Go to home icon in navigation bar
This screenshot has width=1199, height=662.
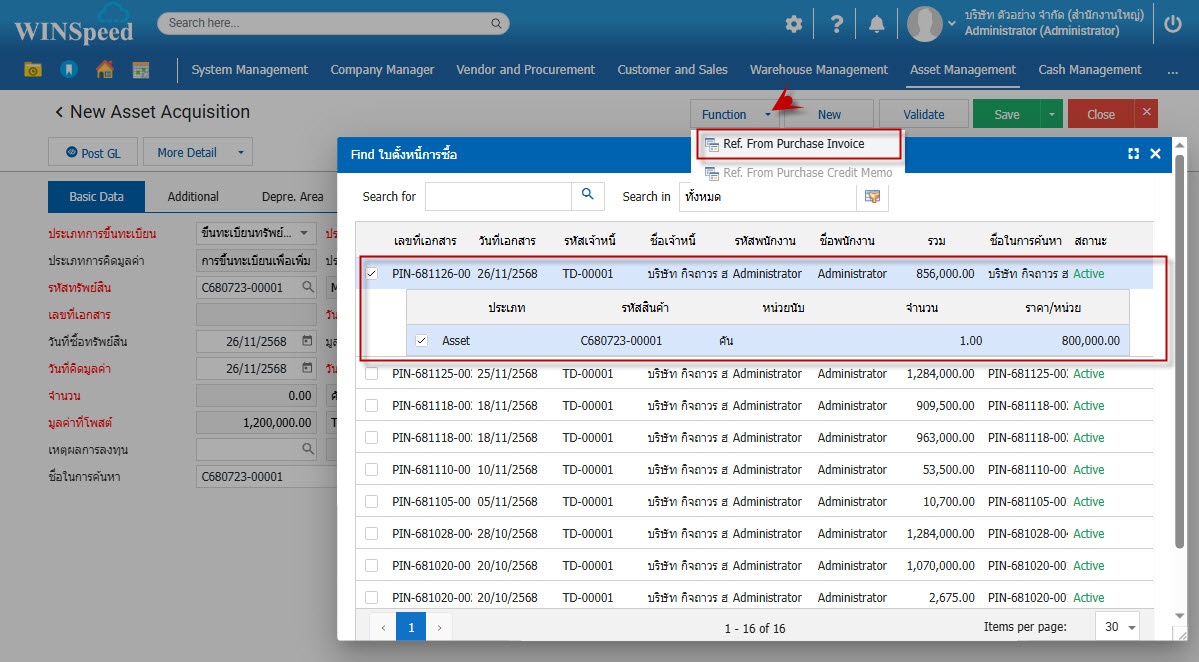(x=104, y=70)
